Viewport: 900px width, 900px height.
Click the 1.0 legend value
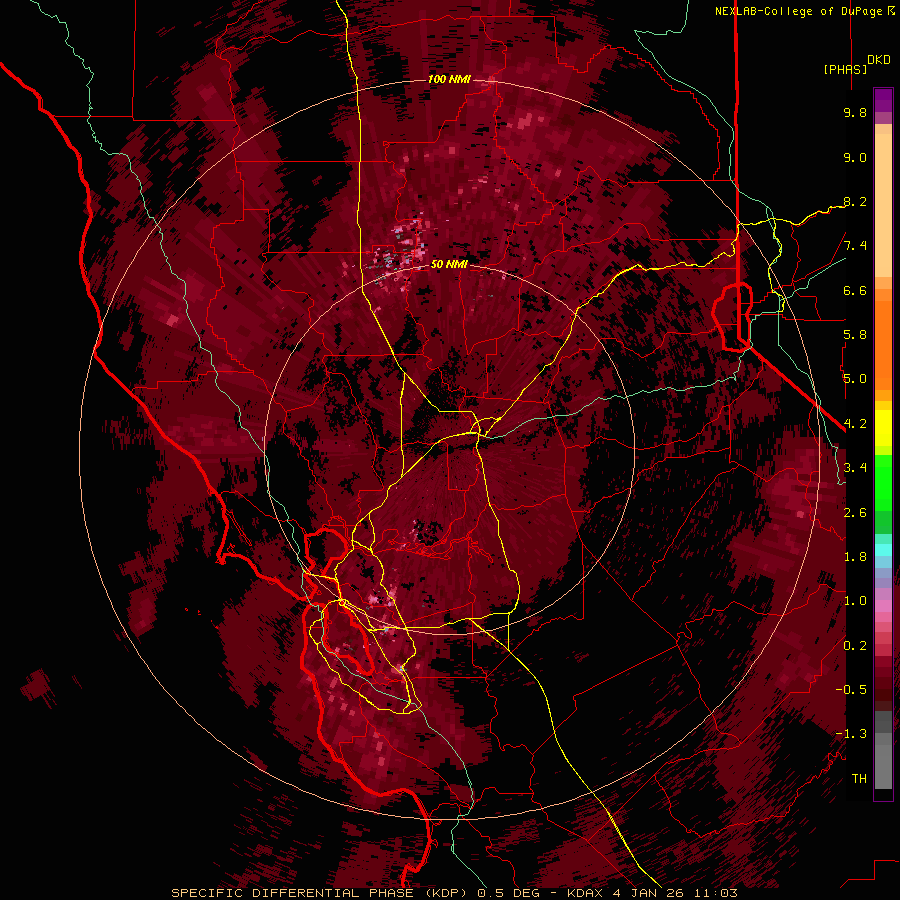(x=855, y=601)
